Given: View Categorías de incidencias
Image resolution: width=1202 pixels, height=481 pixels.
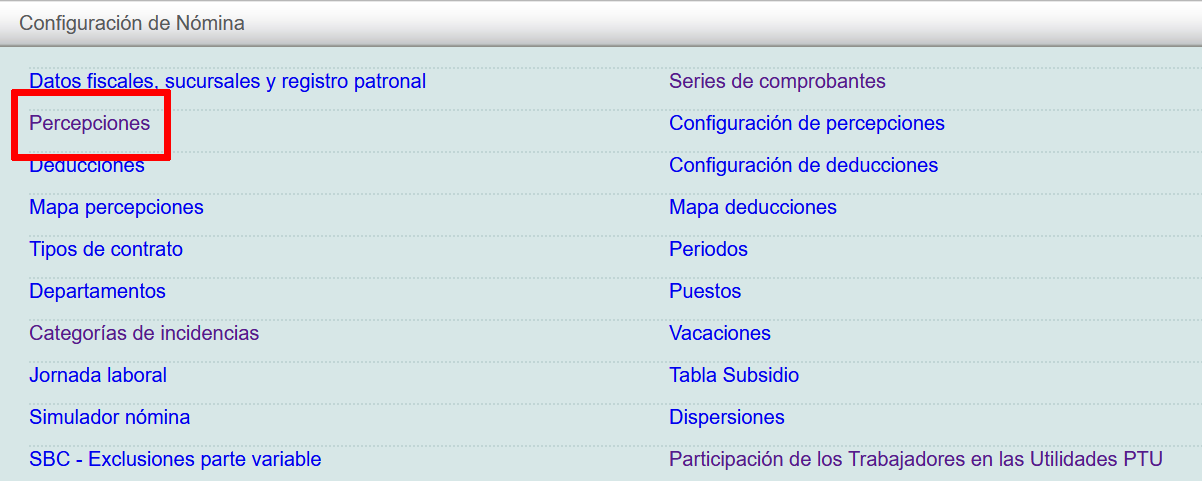Looking at the screenshot, I should 144,333.
